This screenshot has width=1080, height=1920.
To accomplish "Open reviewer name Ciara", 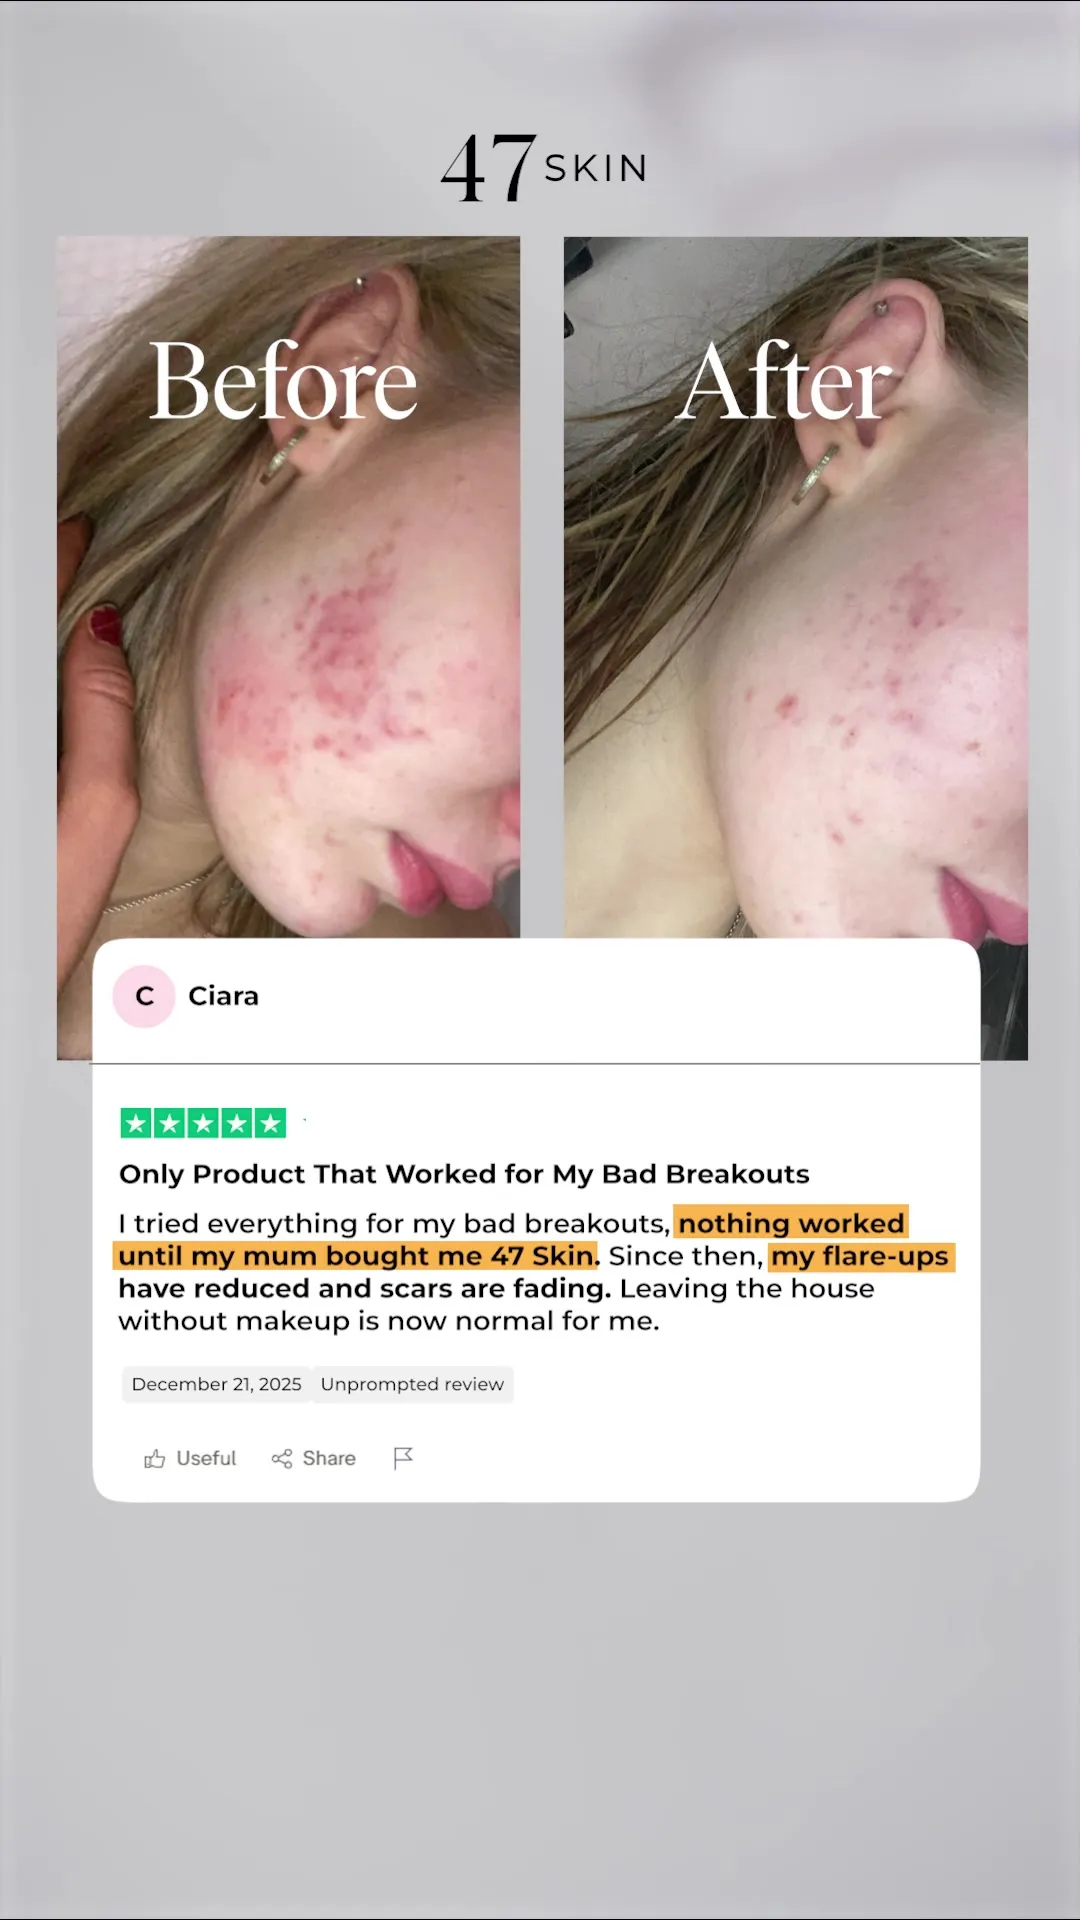I will (x=223, y=996).
